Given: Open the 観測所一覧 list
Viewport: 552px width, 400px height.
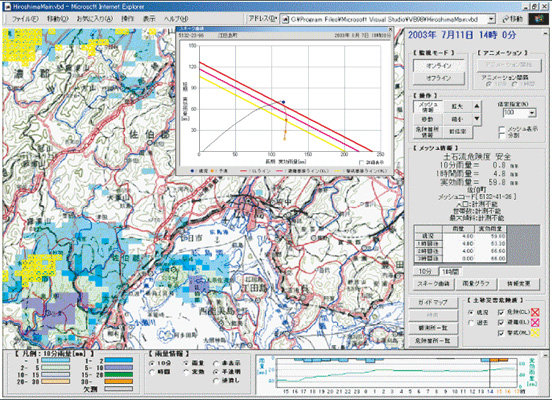Looking at the screenshot, I should 433,328.
